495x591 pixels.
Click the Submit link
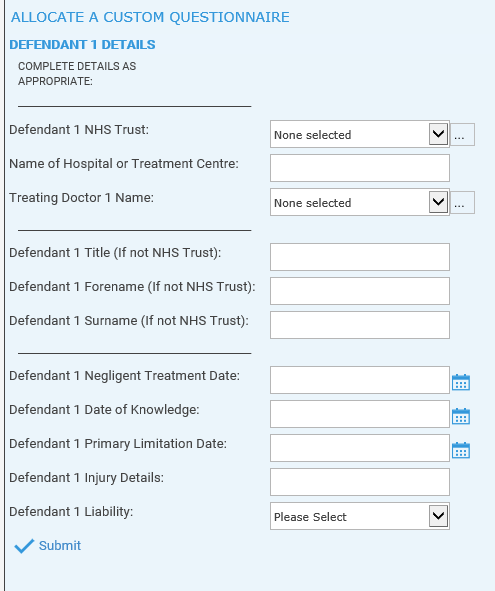(x=60, y=545)
